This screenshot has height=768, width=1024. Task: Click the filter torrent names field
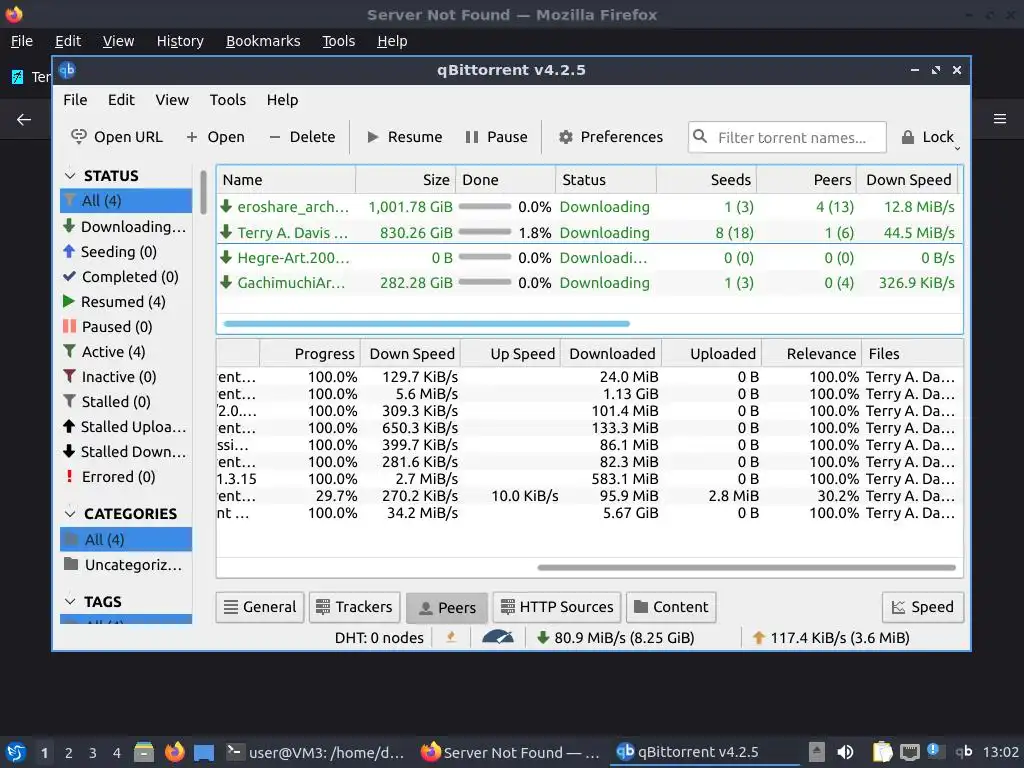point(787,137)
